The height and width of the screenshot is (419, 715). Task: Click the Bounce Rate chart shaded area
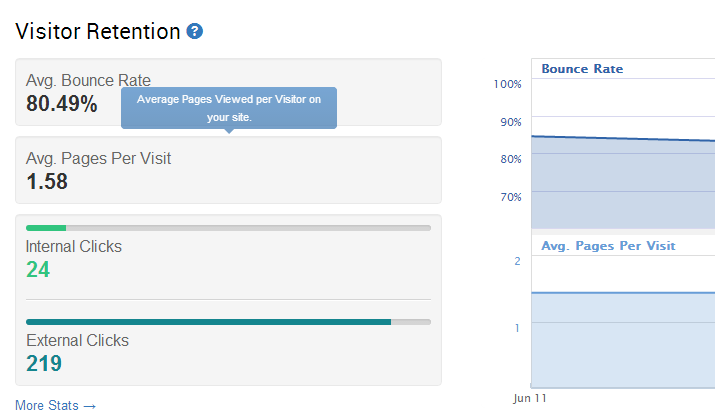(x=623, y=183)
